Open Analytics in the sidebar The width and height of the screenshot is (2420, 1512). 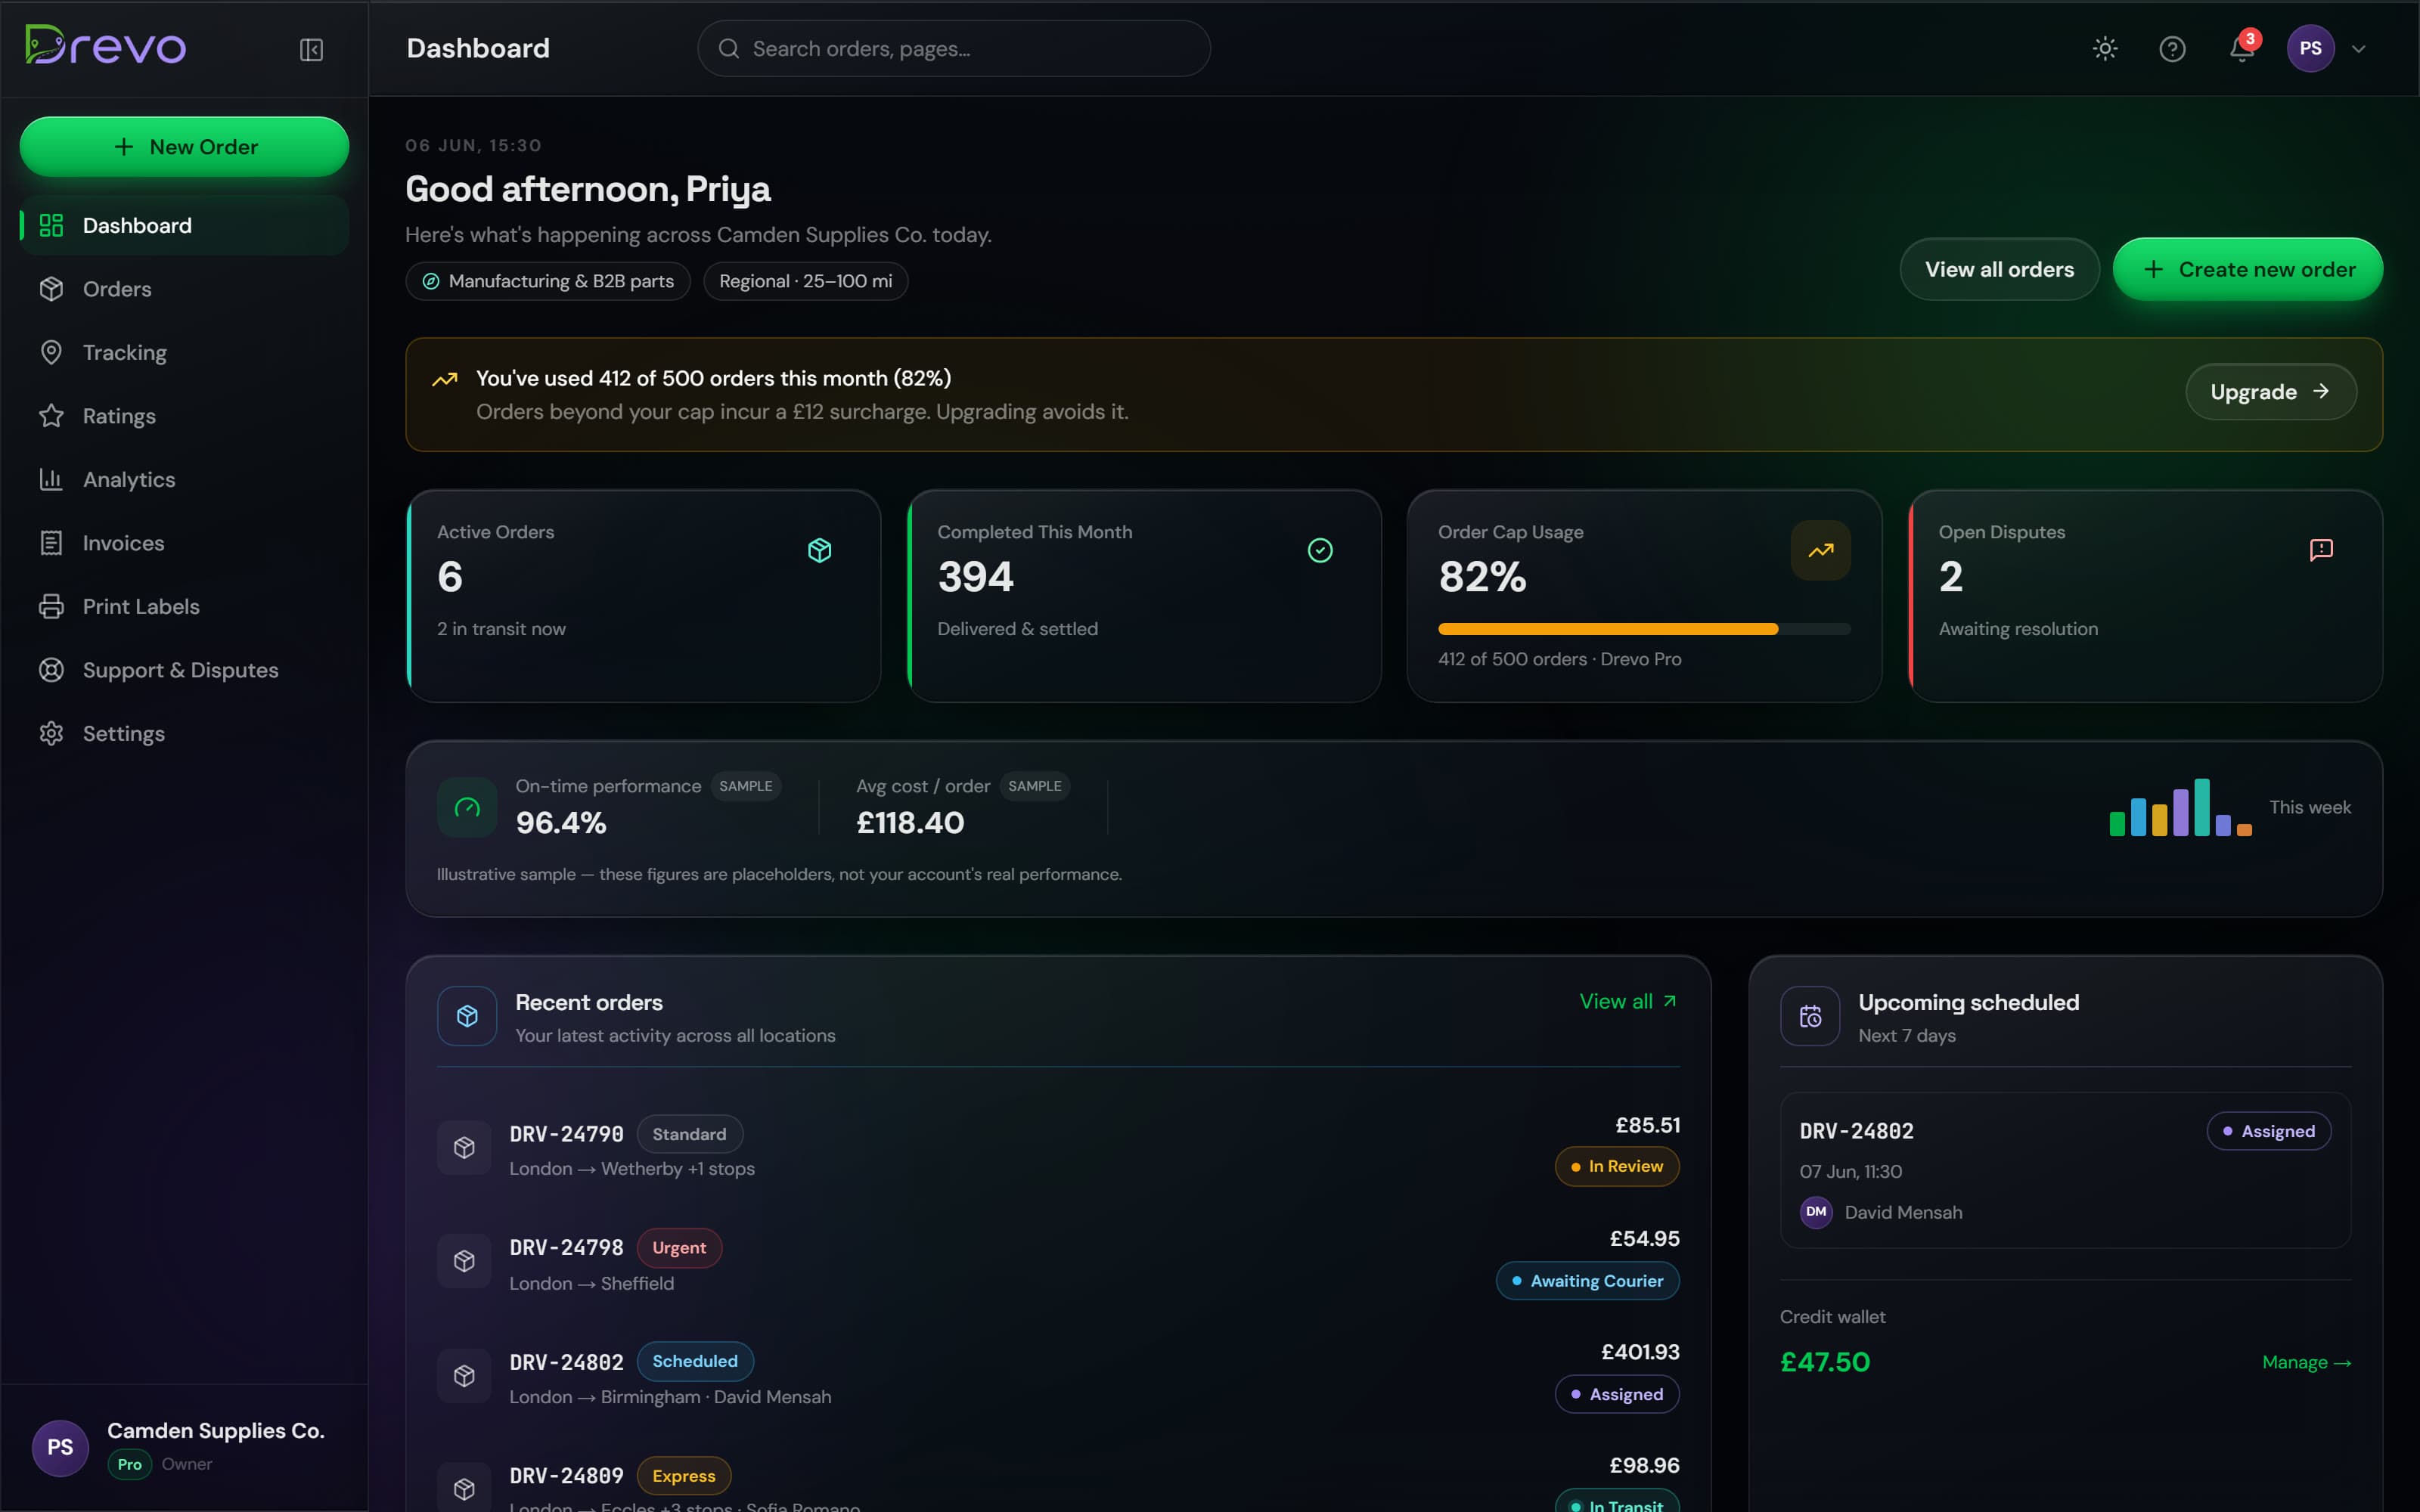(184, 479)
